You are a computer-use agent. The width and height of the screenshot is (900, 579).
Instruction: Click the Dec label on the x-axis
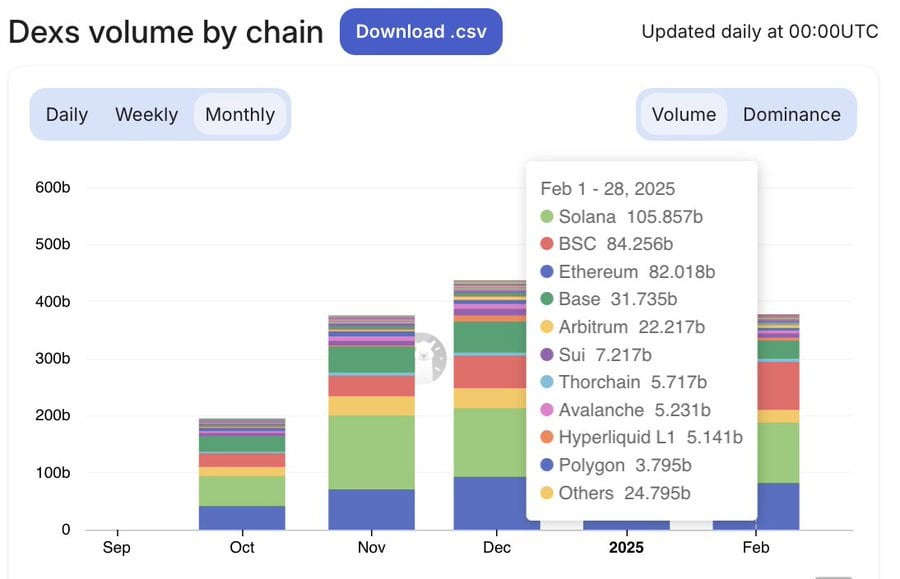(x=496, y=547)
